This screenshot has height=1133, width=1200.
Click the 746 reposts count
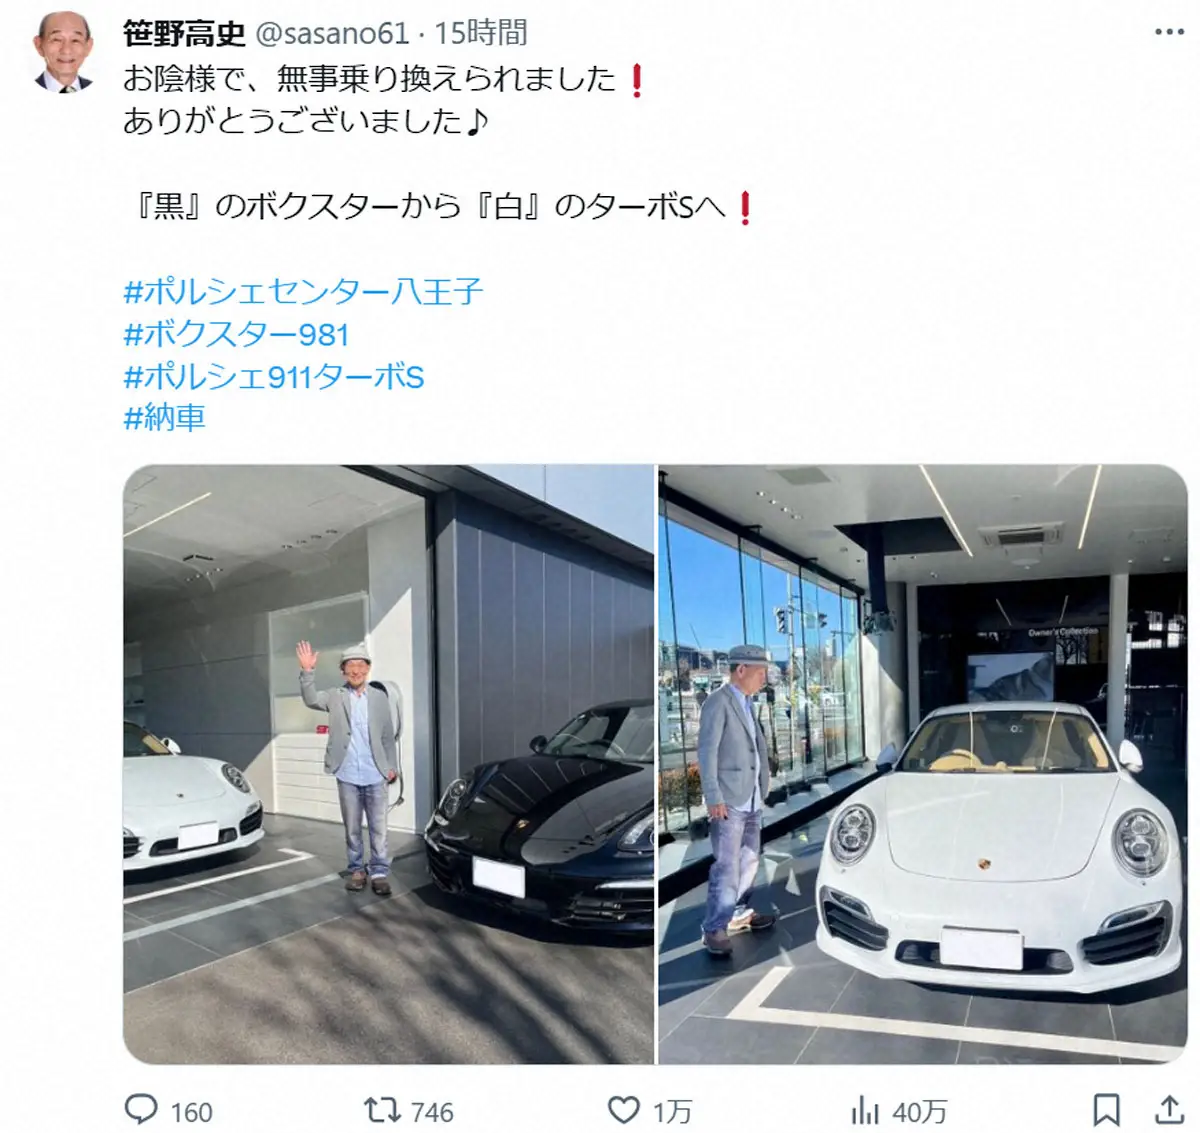click(432, 1112)
